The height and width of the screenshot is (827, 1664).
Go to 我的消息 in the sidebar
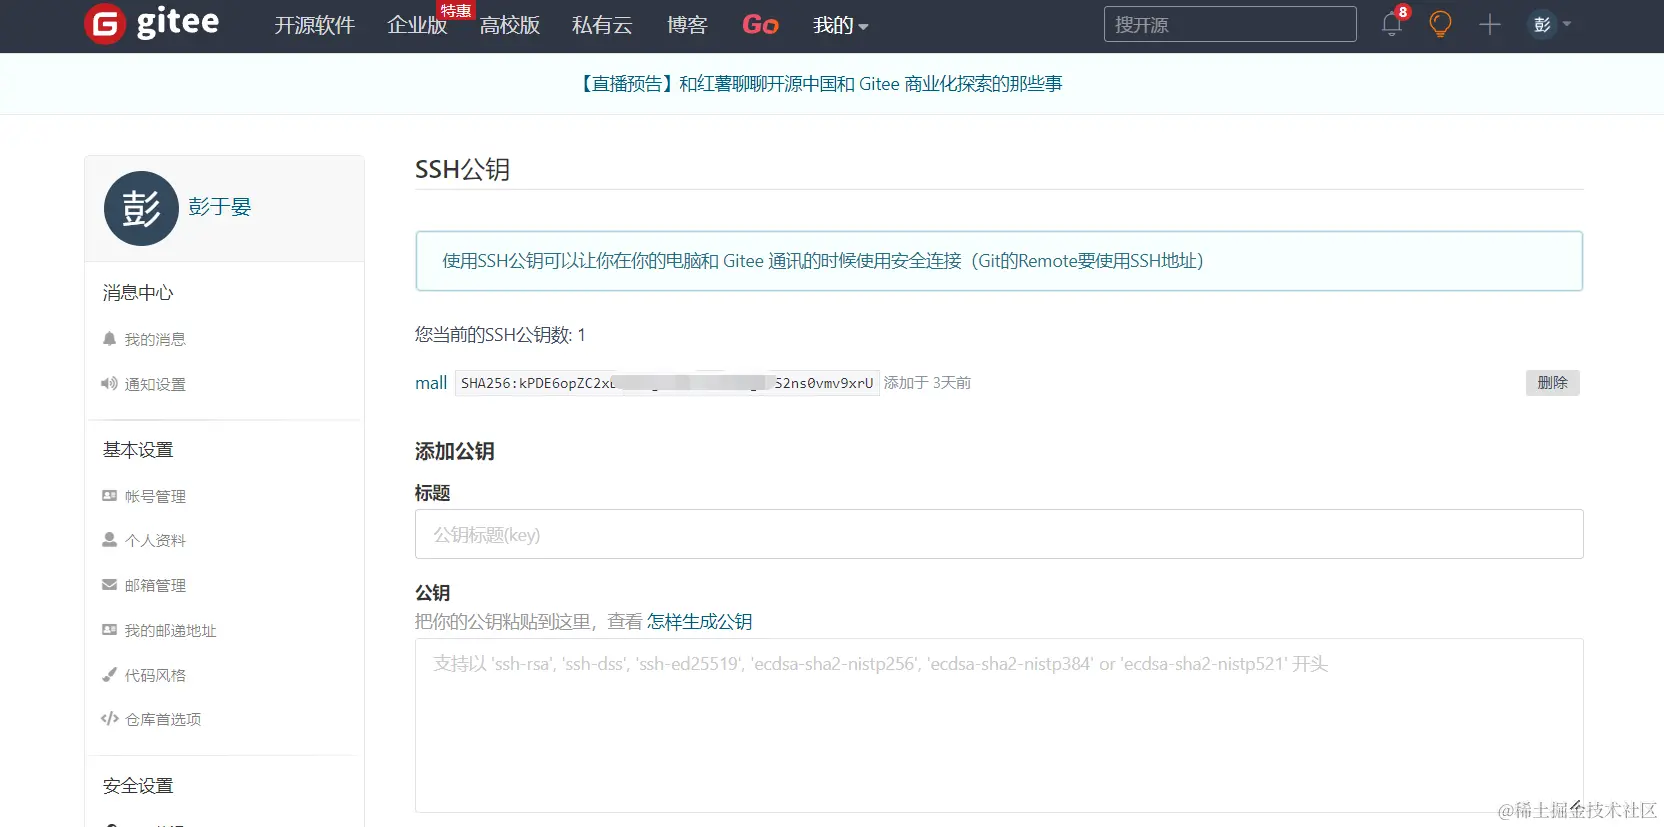[155, 339]
